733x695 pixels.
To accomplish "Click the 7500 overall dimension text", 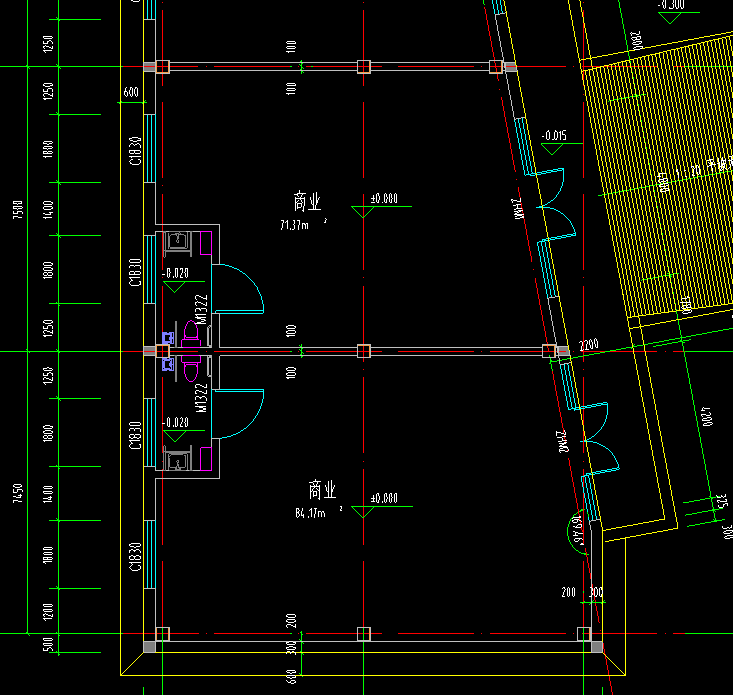I will [17, 209].
